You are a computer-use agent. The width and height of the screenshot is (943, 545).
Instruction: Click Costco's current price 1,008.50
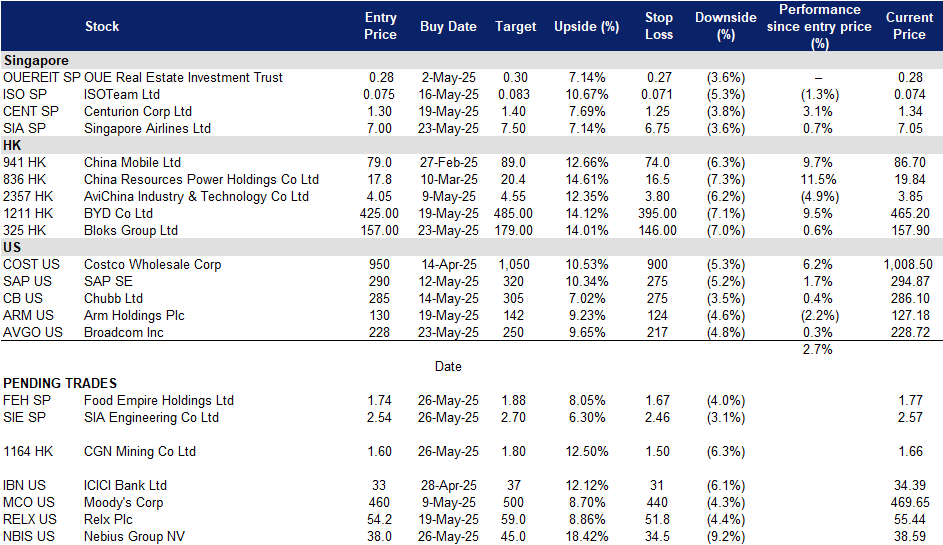(908, 264)
